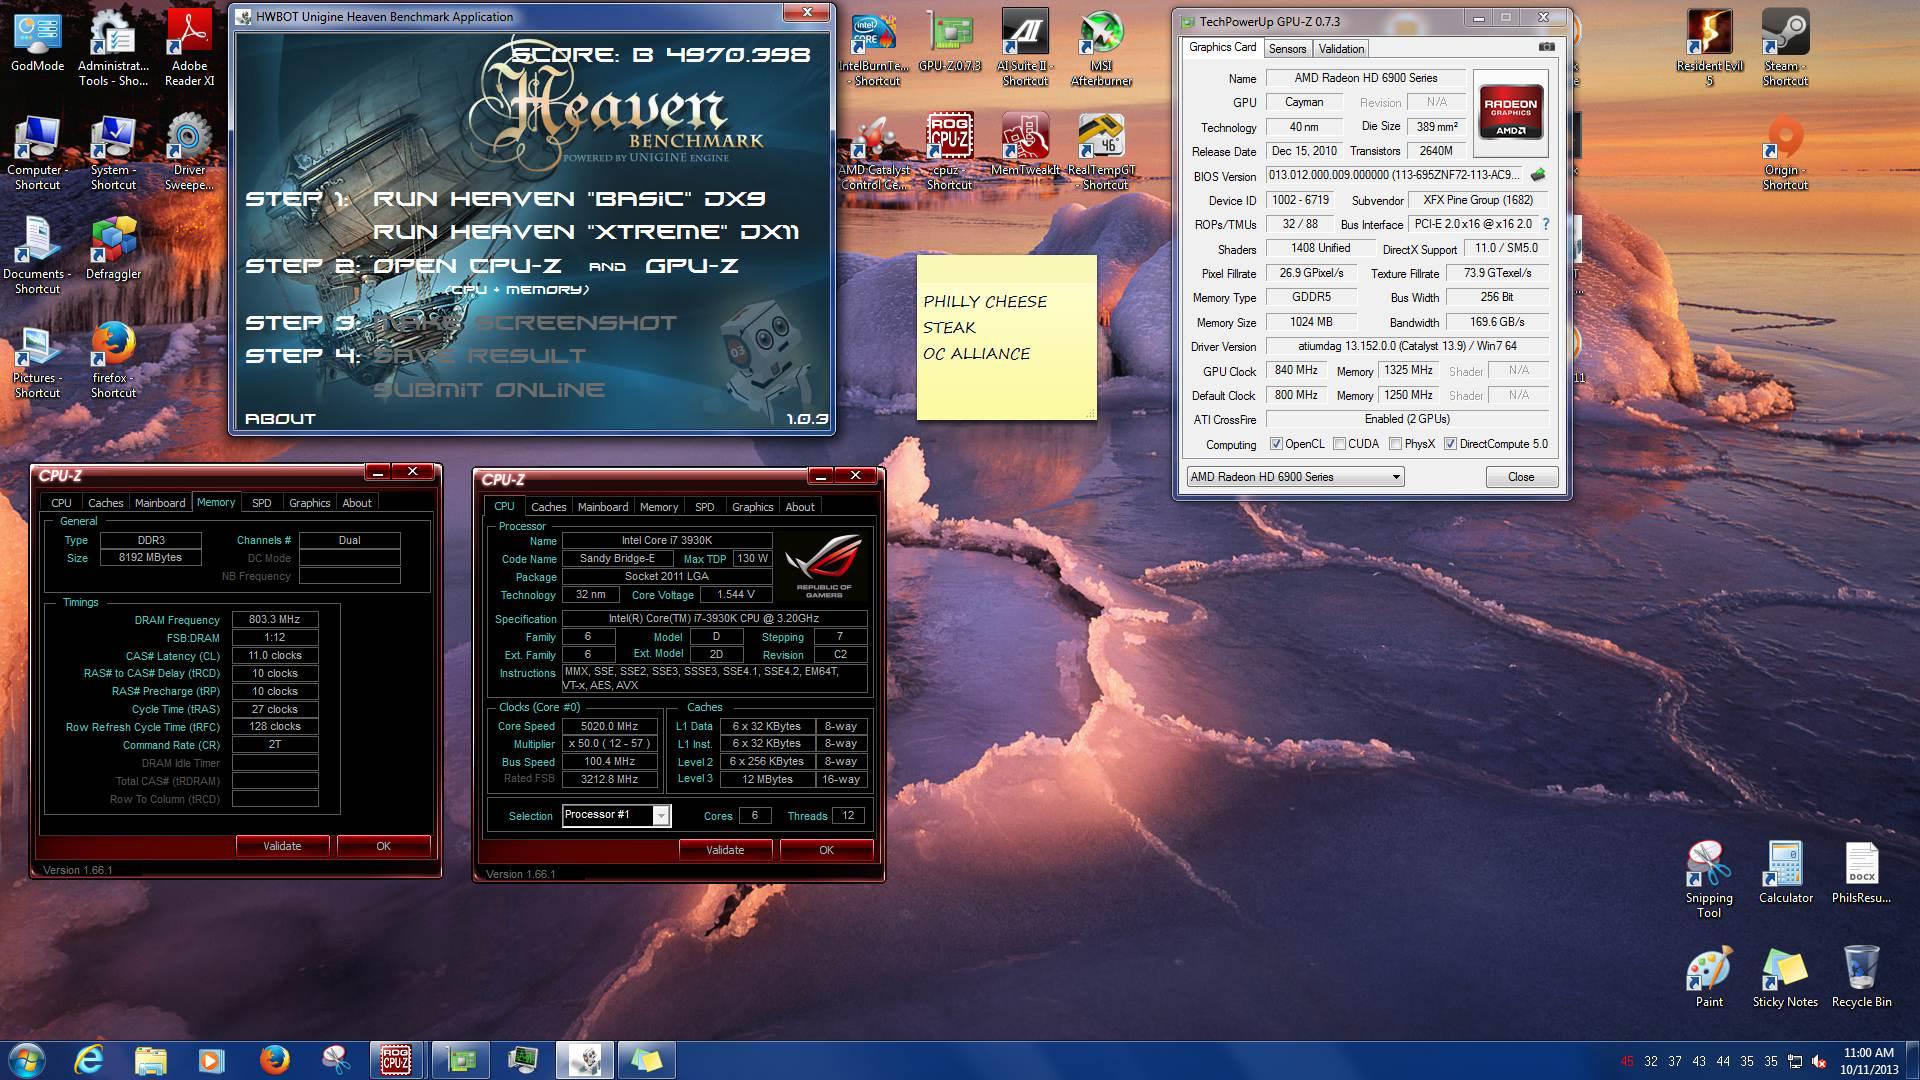Open Computer shortcut on desktop
The width and height of the screenshot is (1920, 1080).
tap(37, 152)
